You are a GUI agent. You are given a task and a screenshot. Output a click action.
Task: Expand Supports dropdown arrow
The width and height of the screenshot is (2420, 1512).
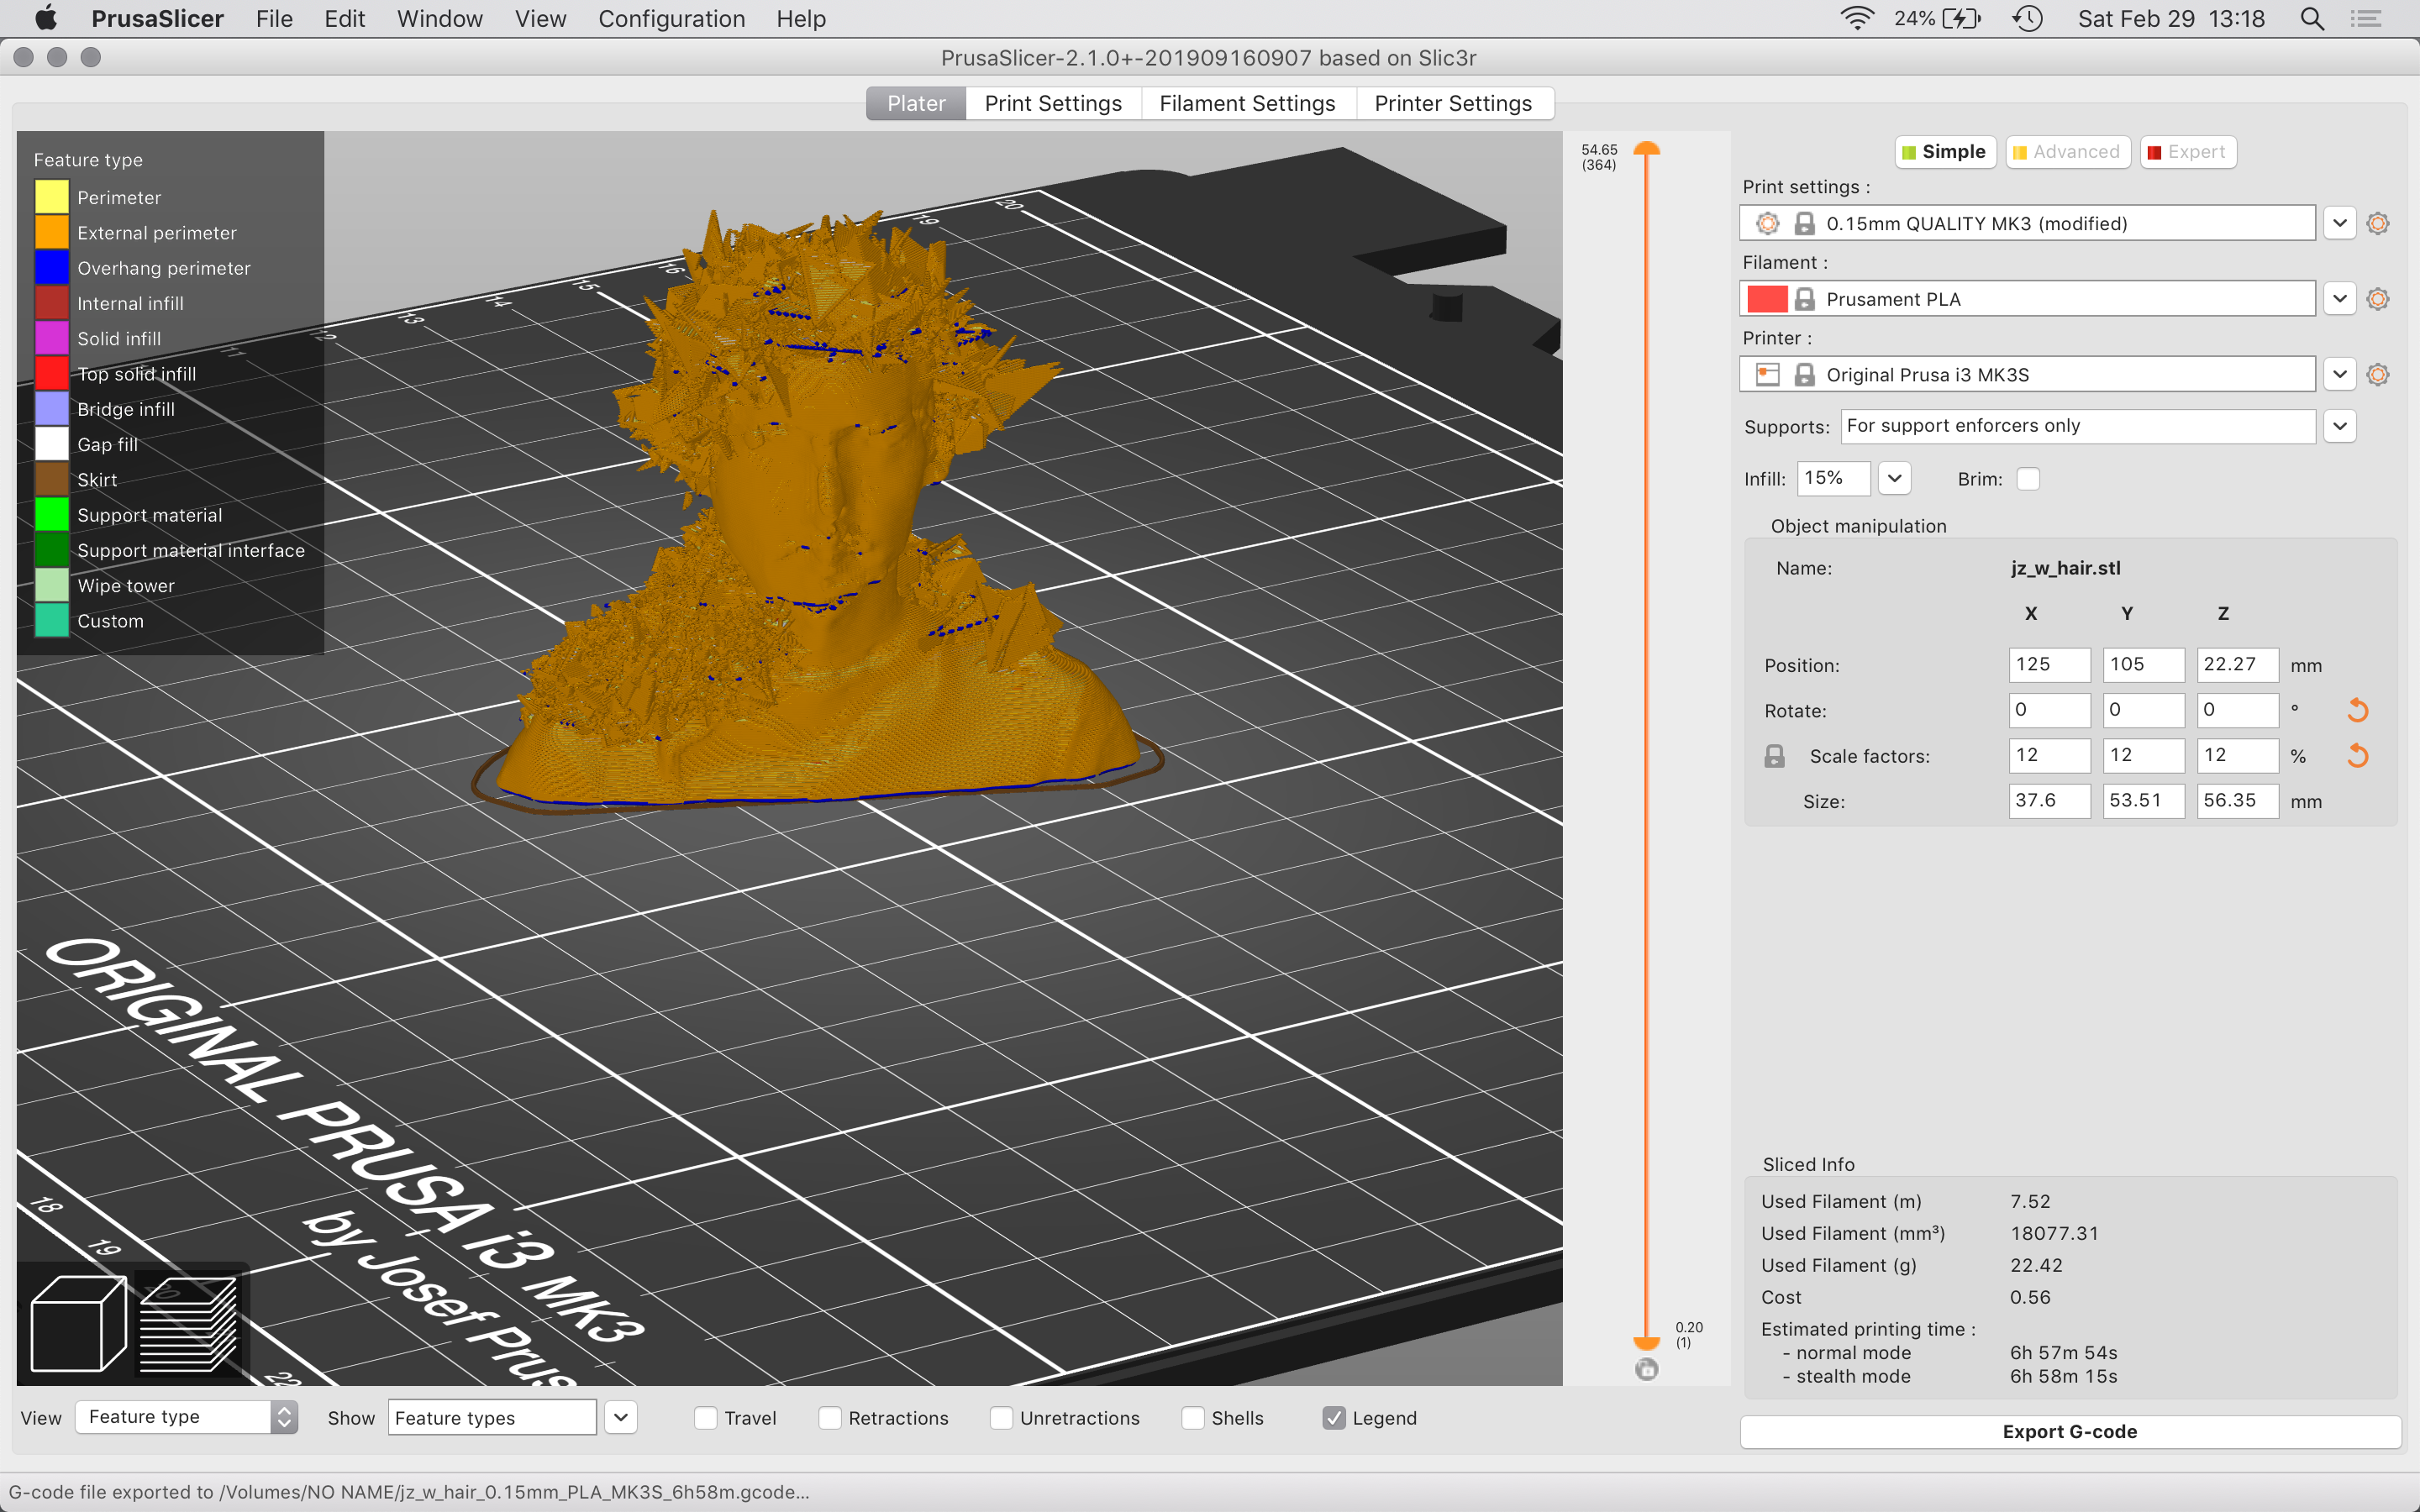pyautogui.click(x=2339, y=426)
